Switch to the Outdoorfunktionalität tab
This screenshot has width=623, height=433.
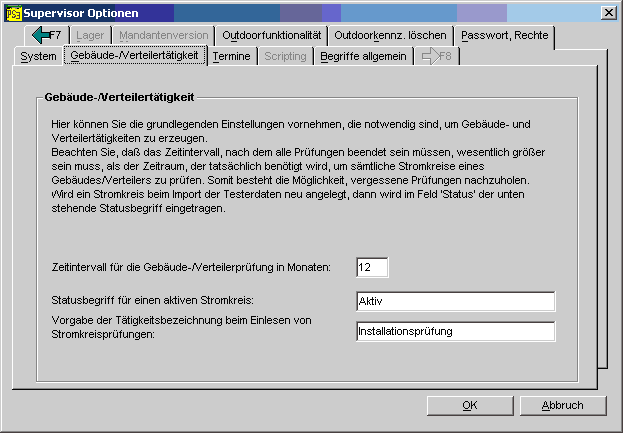pos(271,35)
